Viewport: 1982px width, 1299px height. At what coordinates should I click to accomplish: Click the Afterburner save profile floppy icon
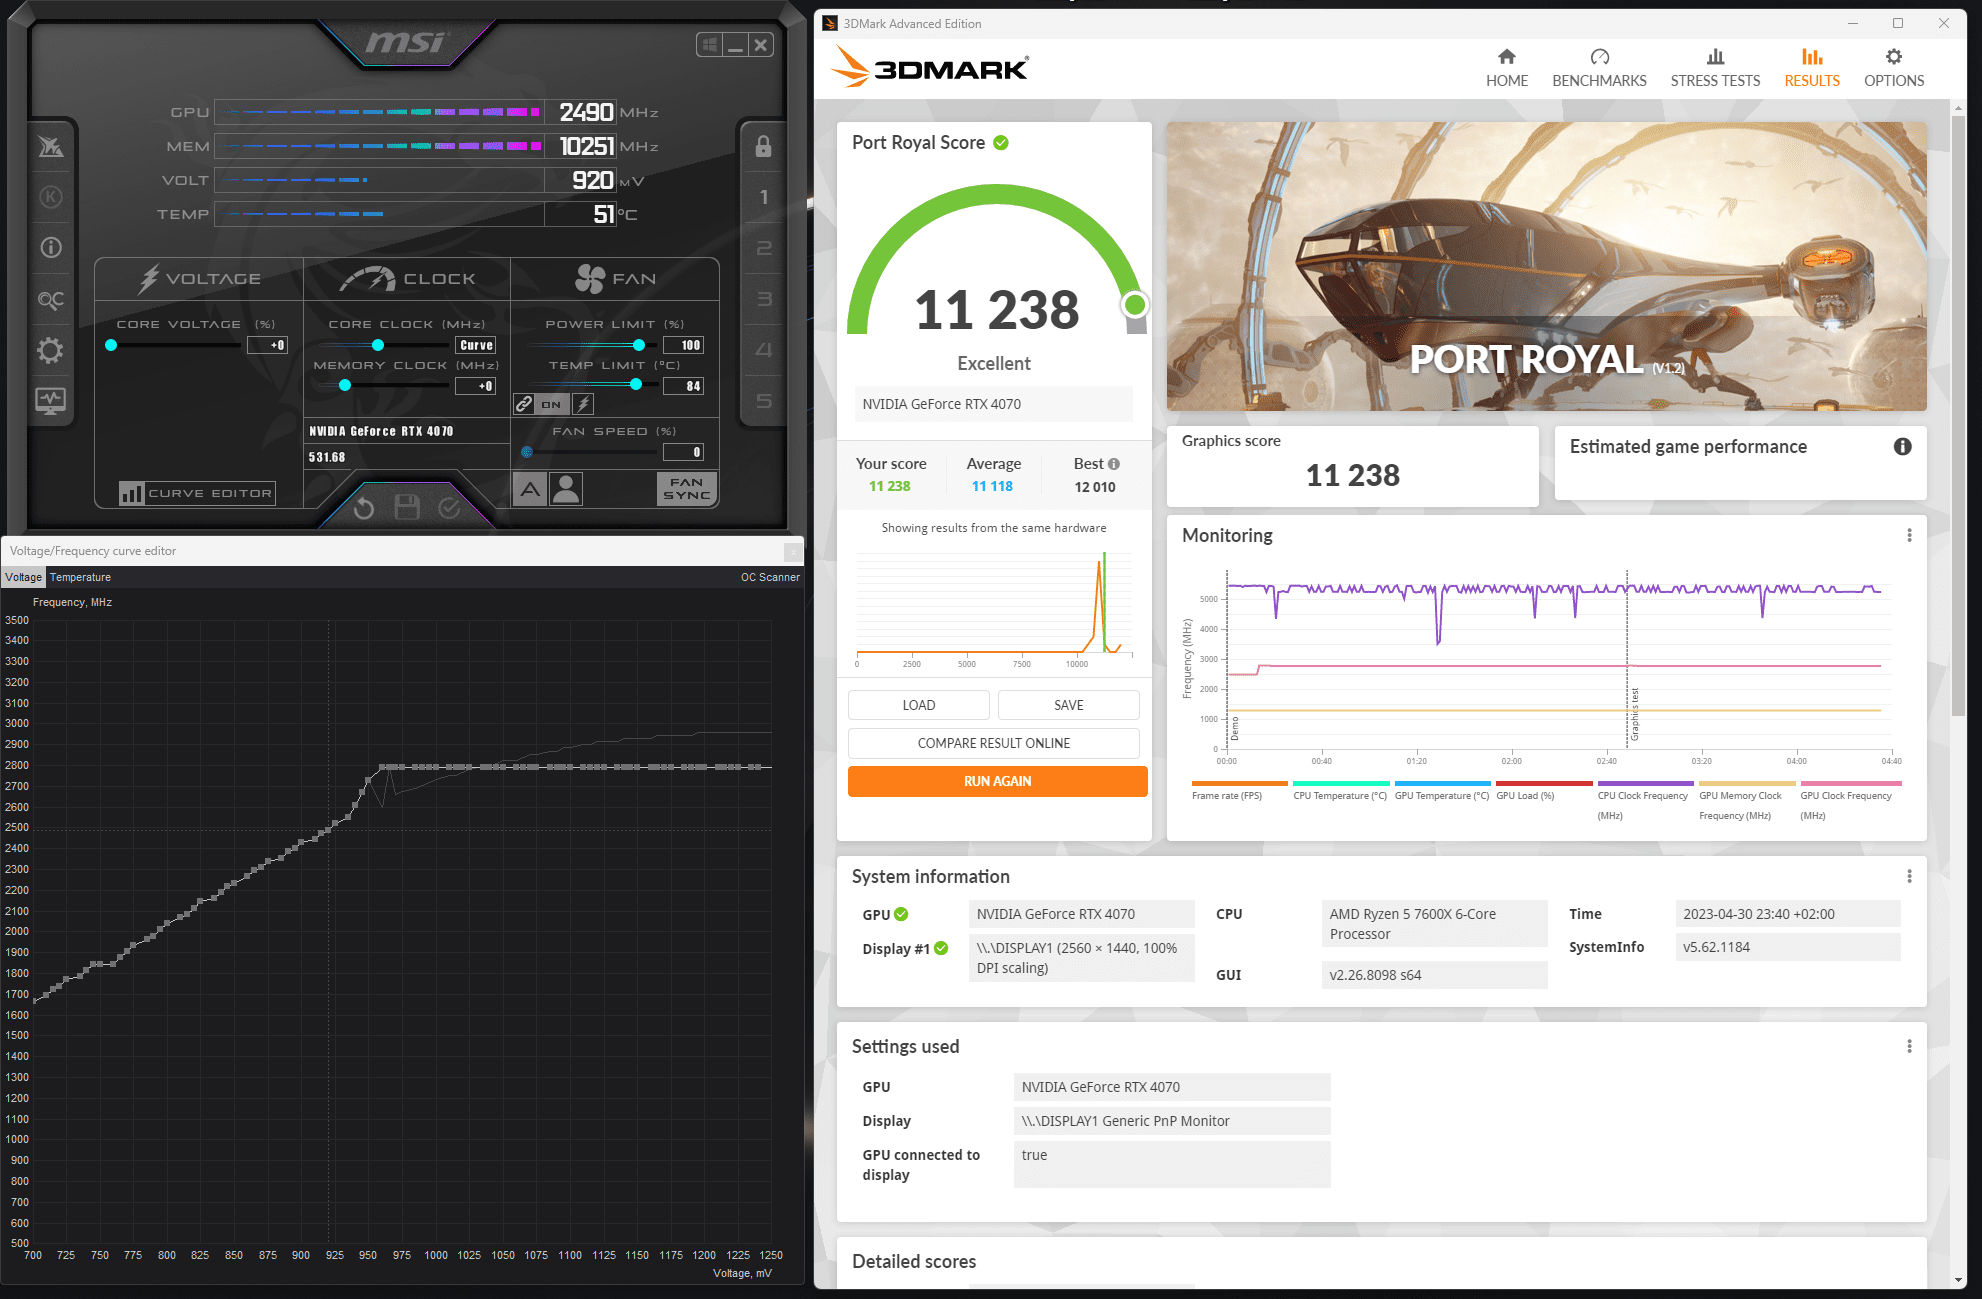pos(407,508)
